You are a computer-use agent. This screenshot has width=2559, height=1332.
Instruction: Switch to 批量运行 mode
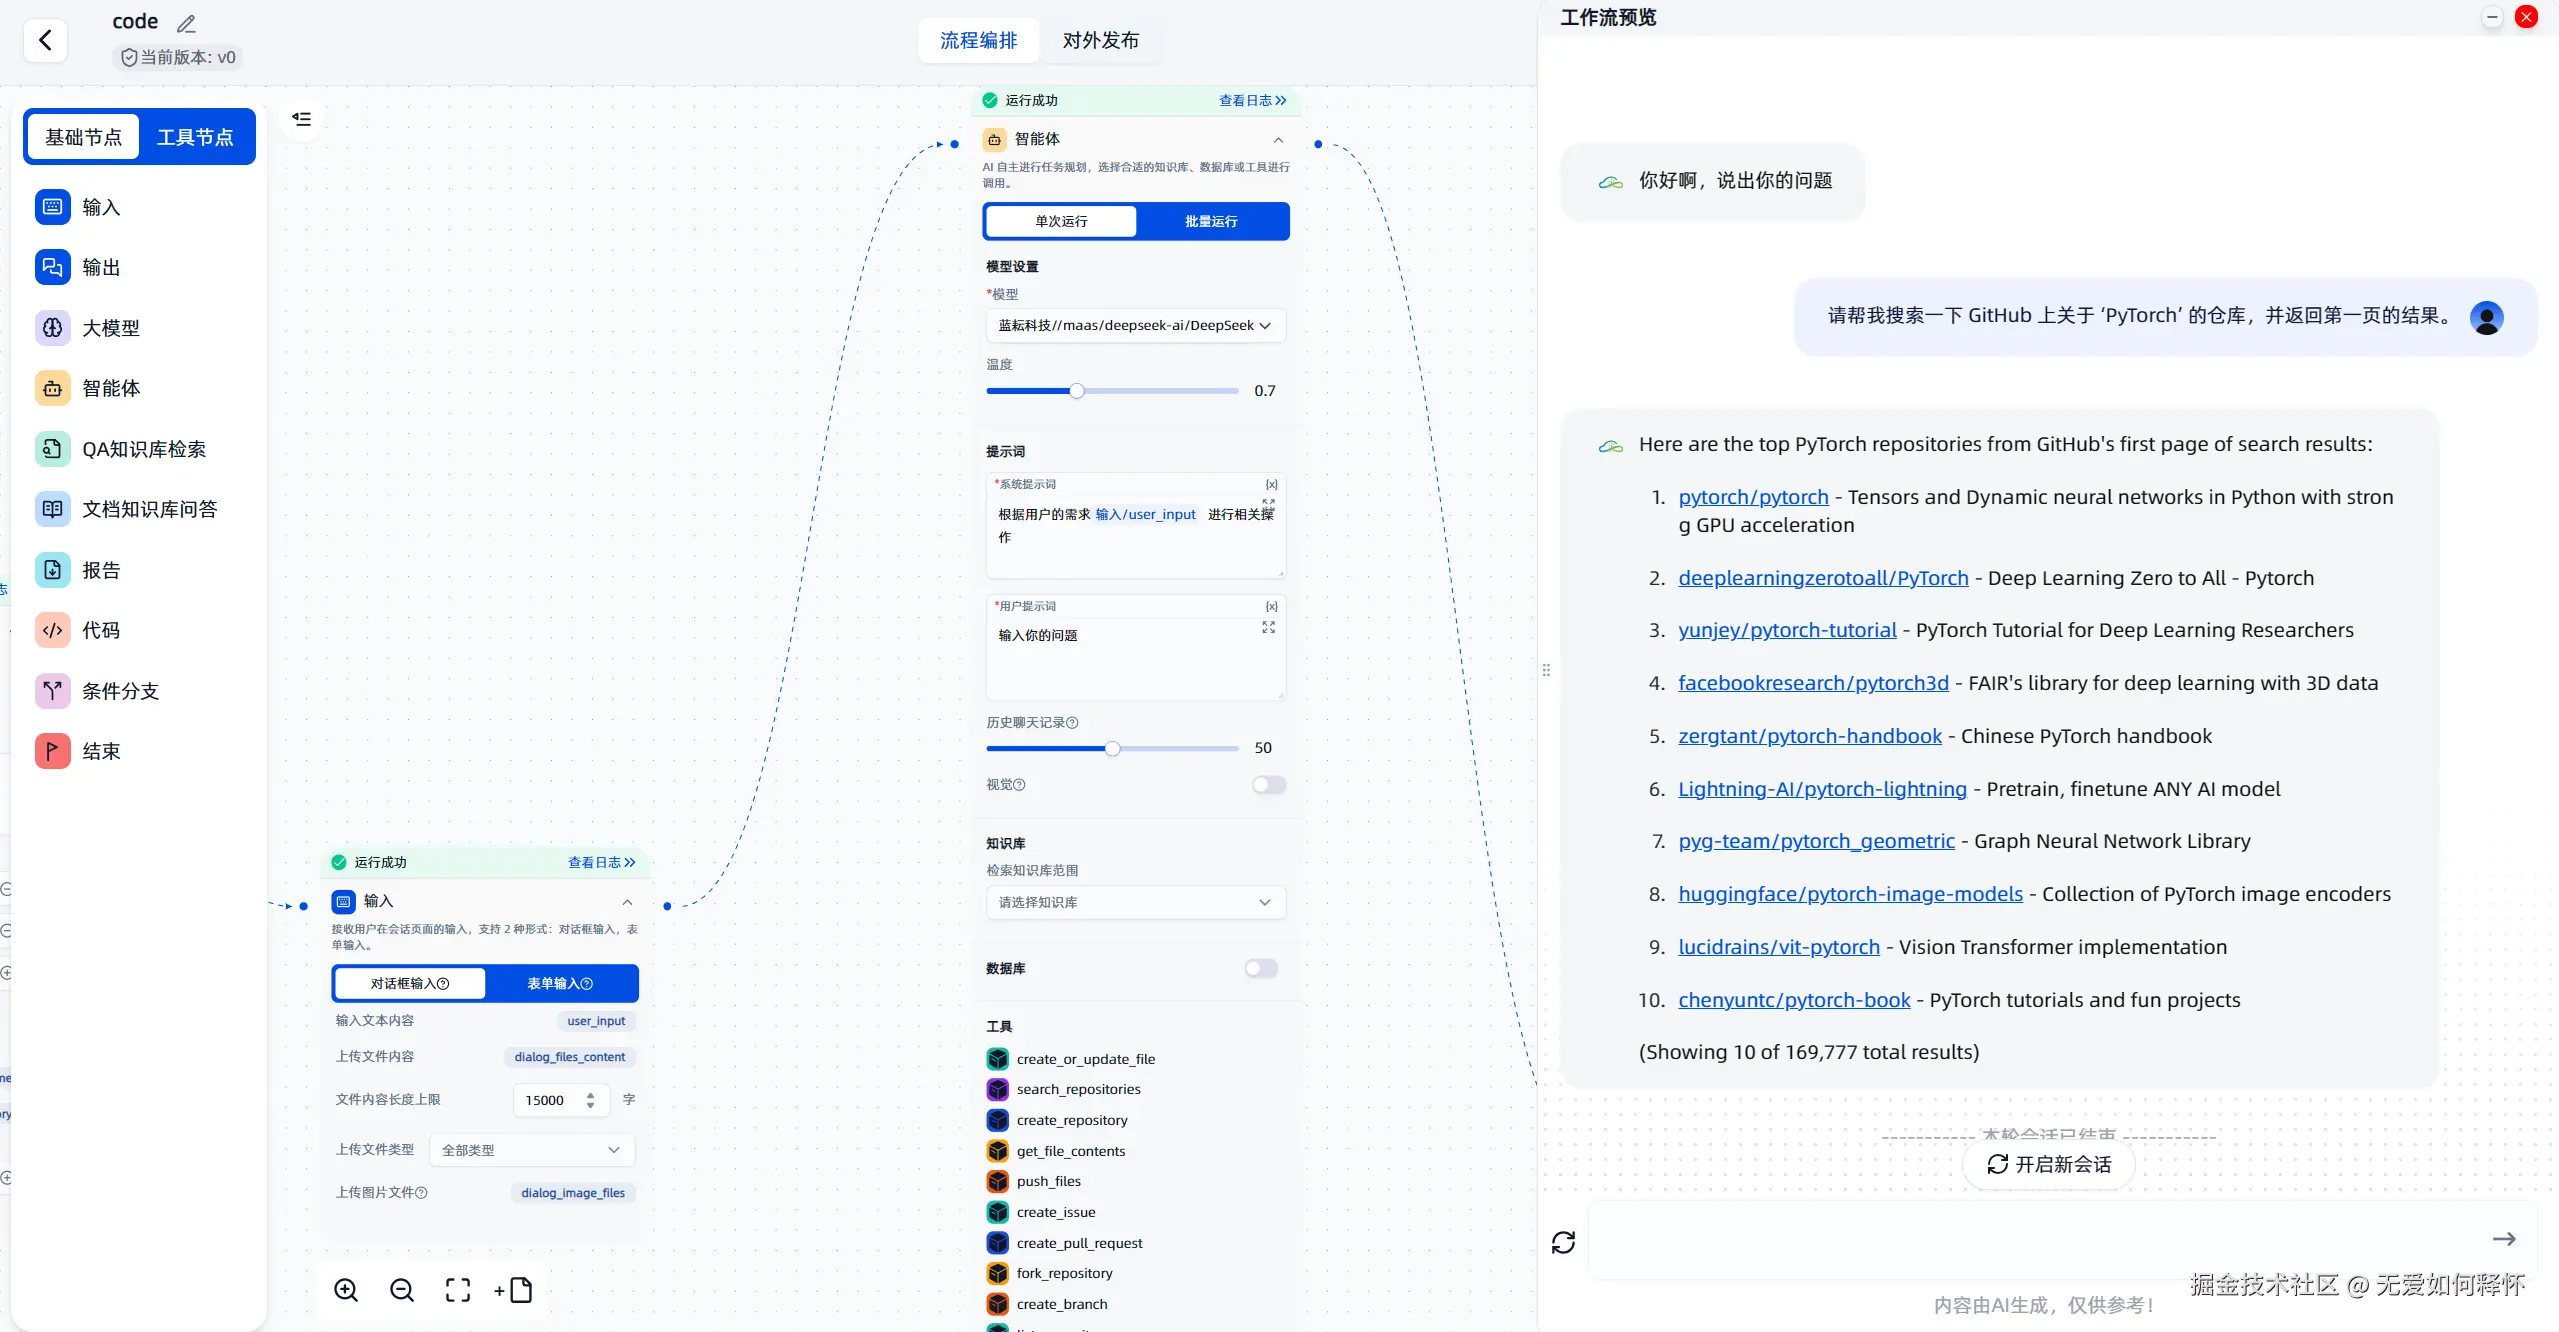point(1211,221)
